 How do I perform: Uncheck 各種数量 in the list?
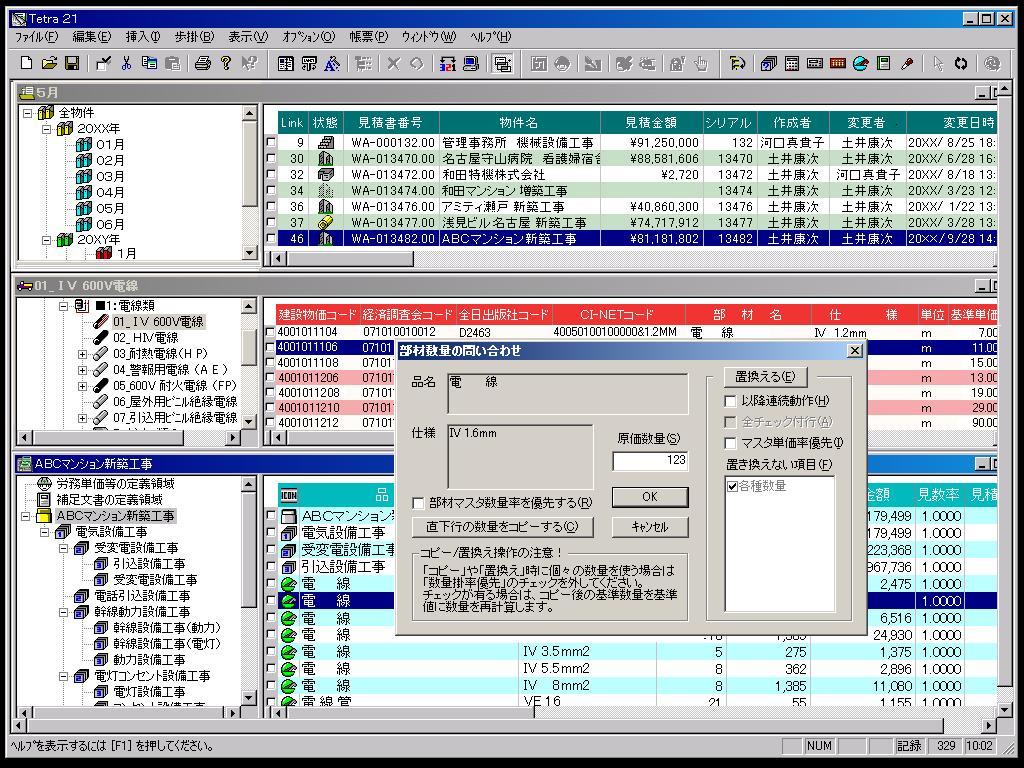(733, 486)
